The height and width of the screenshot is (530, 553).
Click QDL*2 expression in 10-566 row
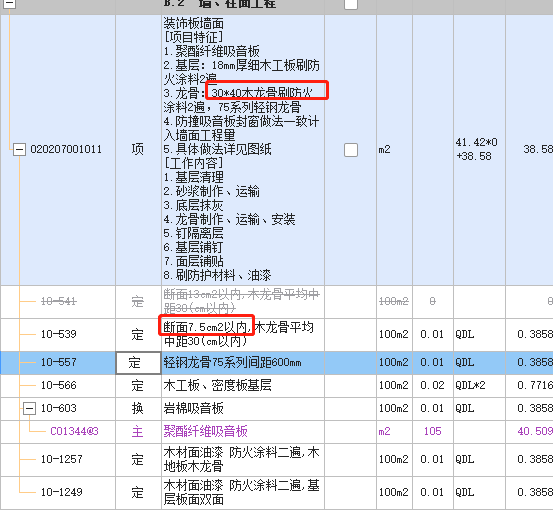(x=470, y=385)
